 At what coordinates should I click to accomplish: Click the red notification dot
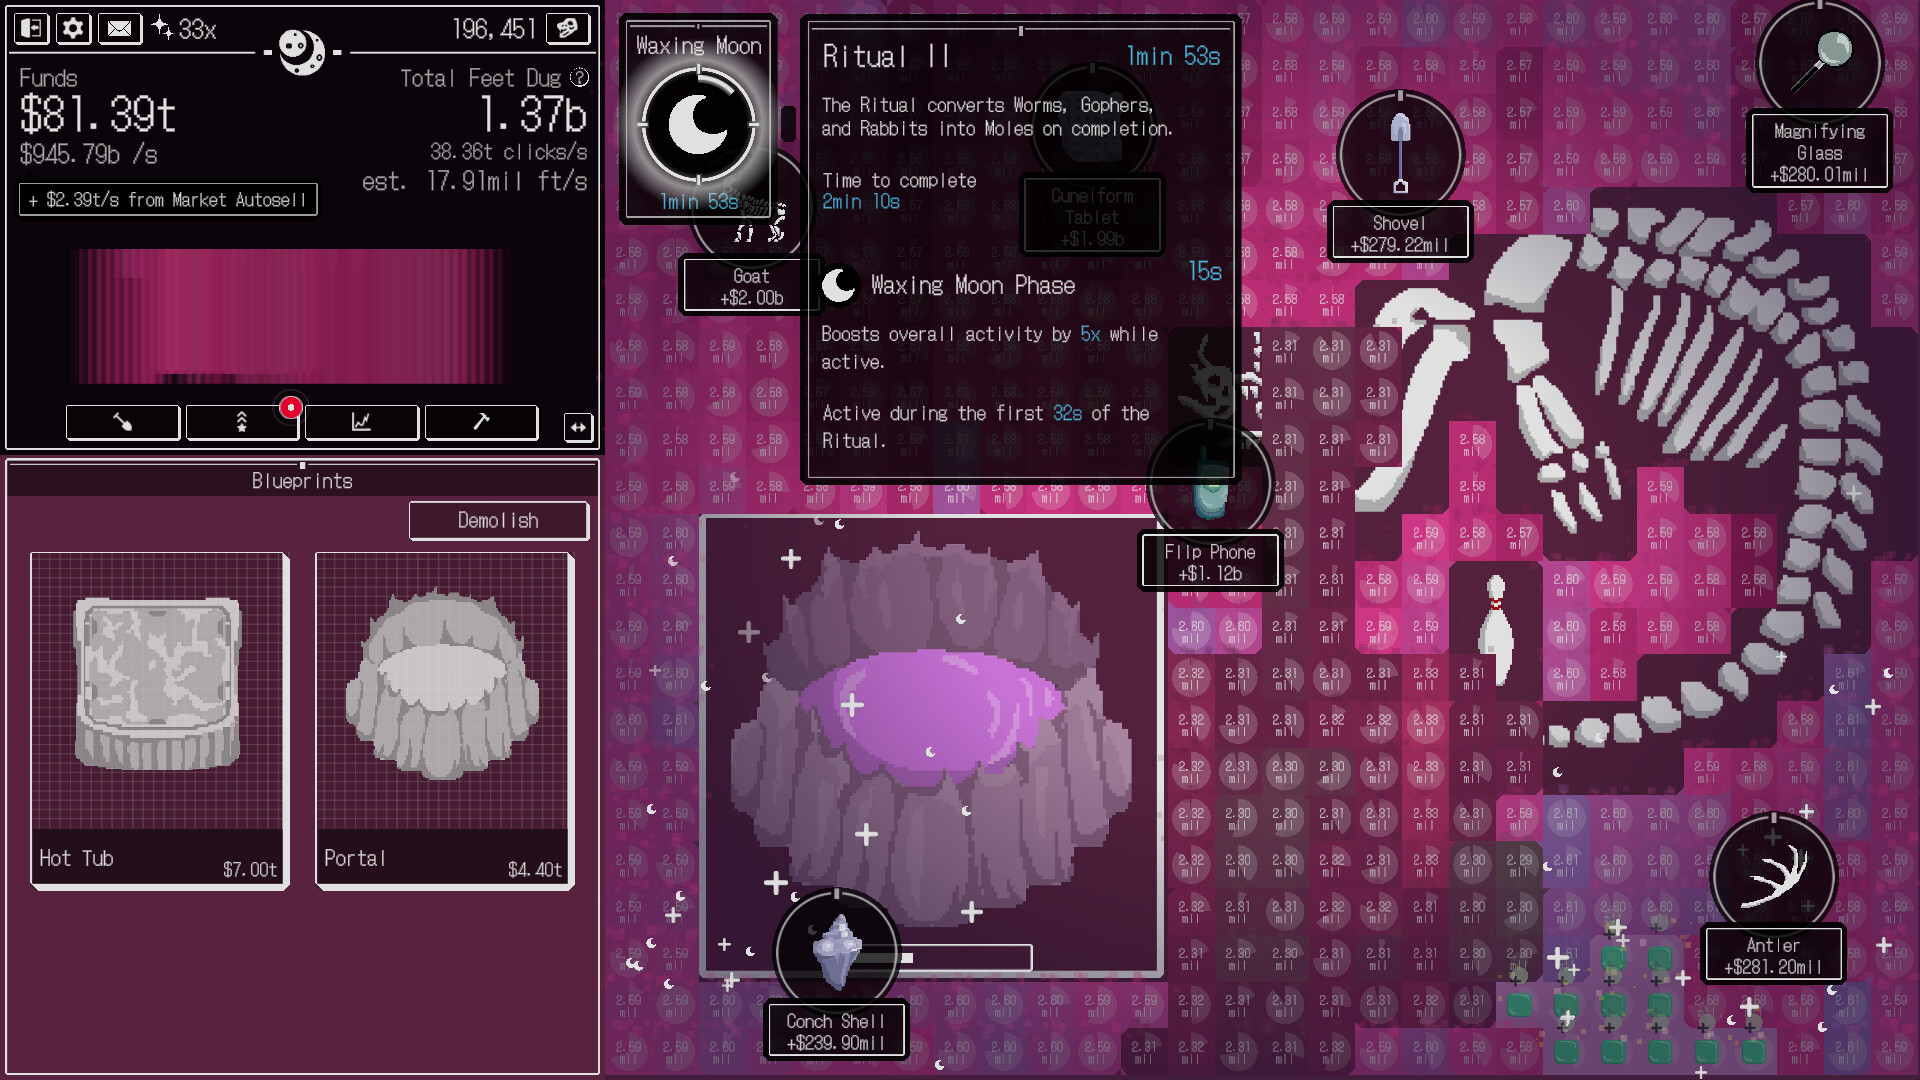pos(290,407)
